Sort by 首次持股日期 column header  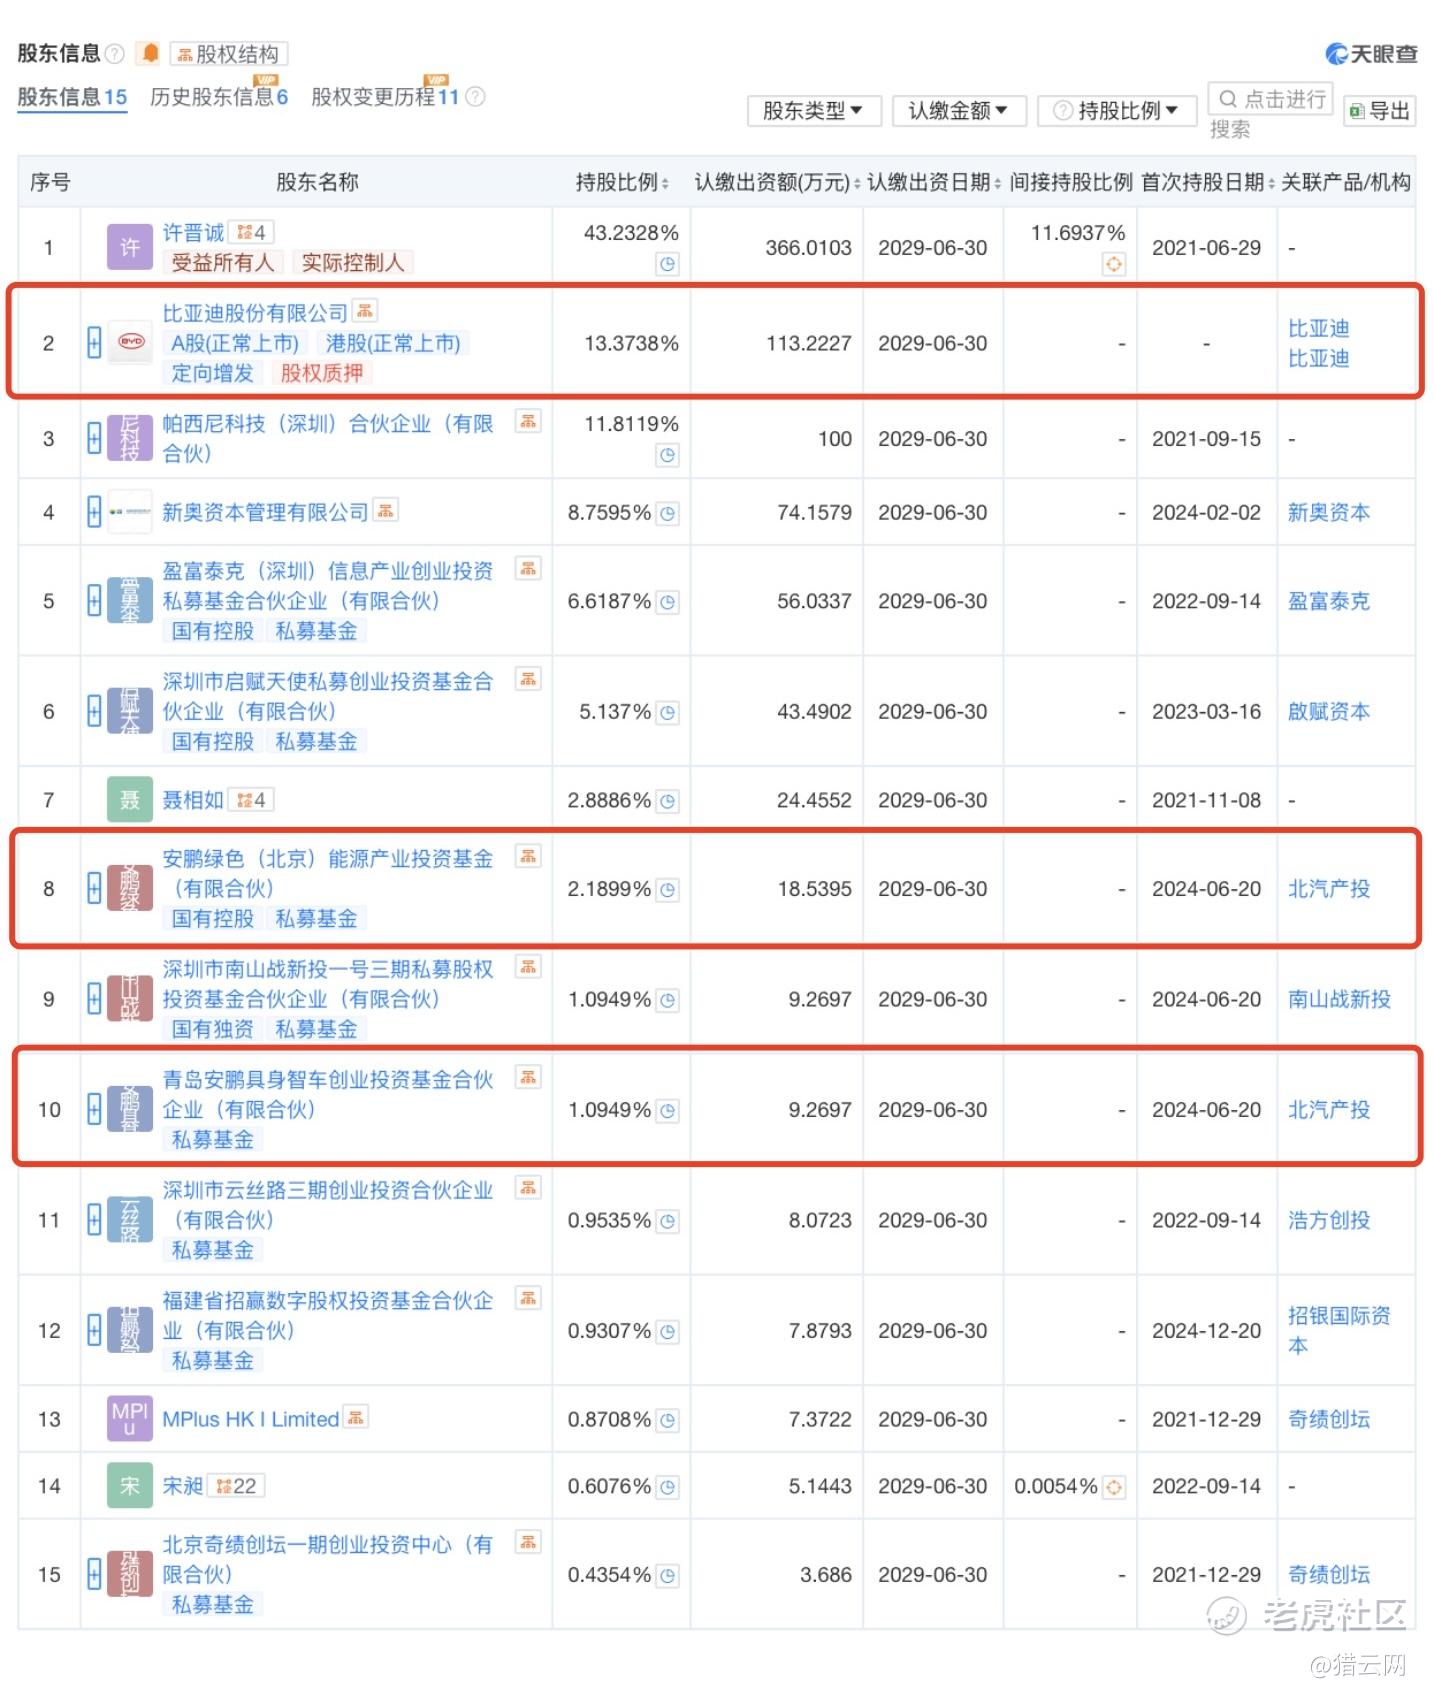click(1207, 182)
